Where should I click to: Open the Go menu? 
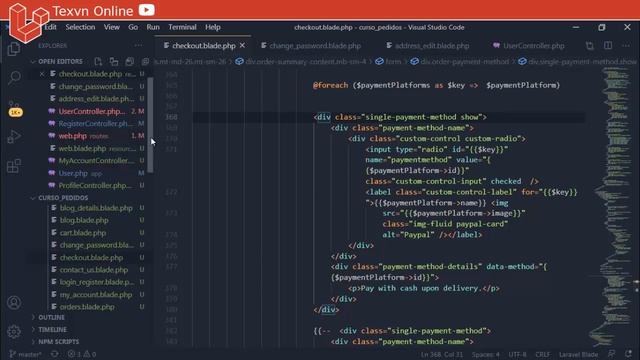[133, 27]
